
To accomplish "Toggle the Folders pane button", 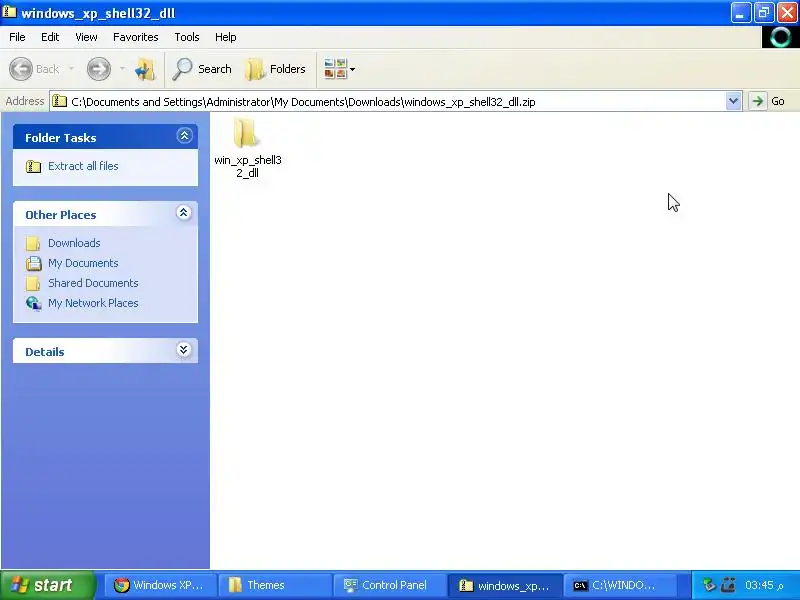I will coord(276,69).
